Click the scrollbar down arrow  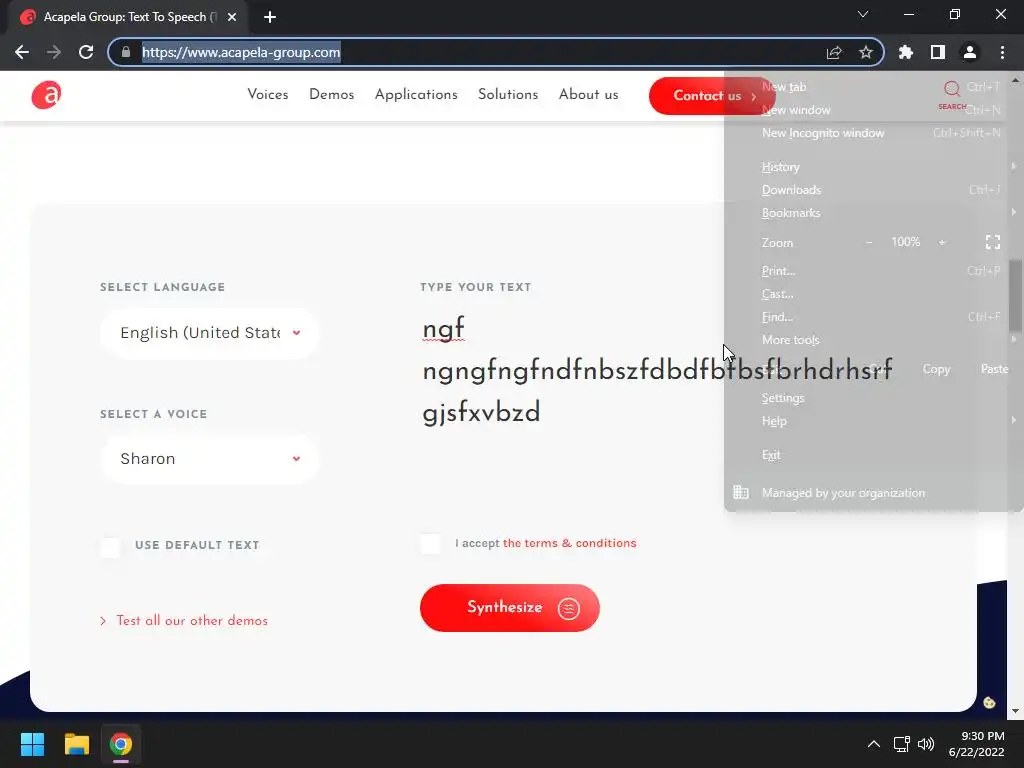click(x=1015, y=711)
